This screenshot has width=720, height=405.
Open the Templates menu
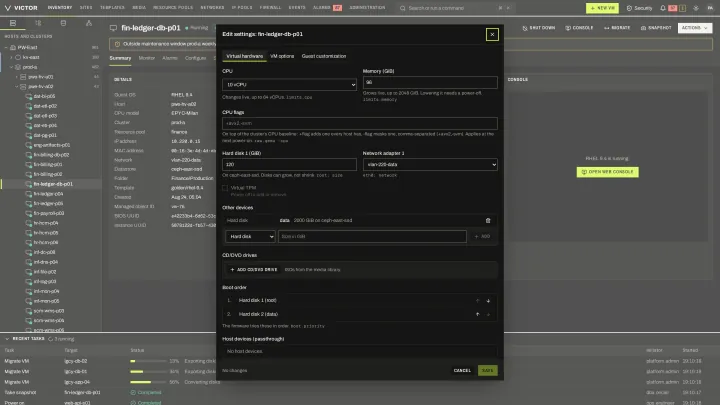(x=112, y=8)
